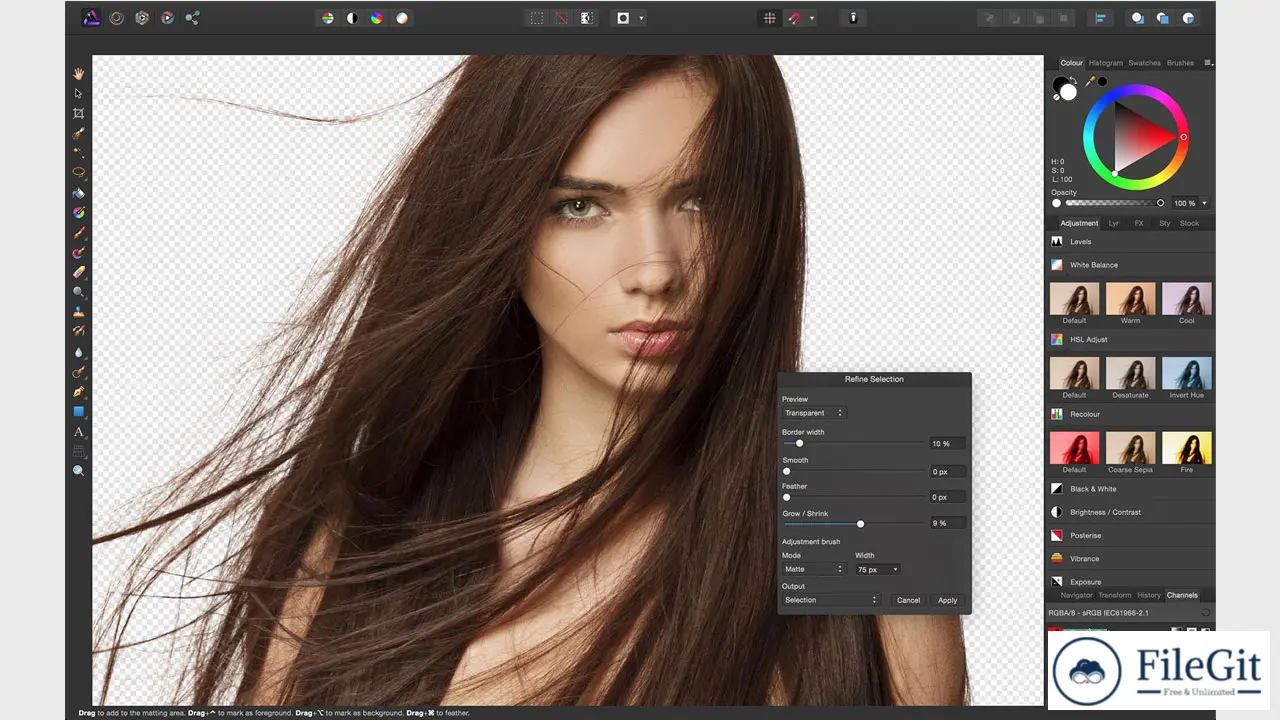Choose the Vibrance adjustment

[1130, 559]
